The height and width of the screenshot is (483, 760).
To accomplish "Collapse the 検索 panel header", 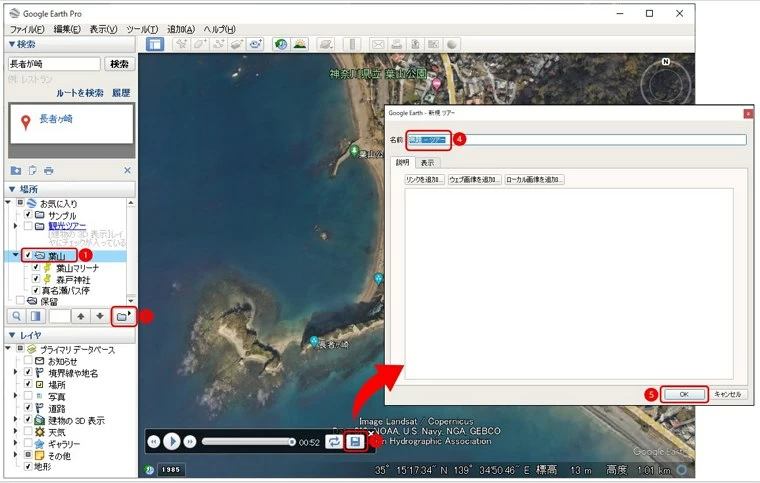I will click(70, 44).
